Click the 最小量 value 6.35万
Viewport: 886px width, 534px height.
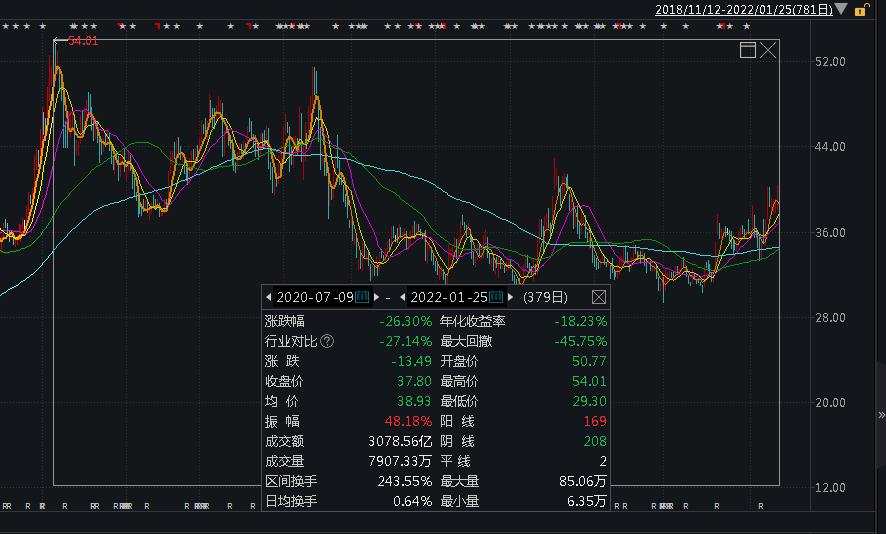click(x=587, y=501)
